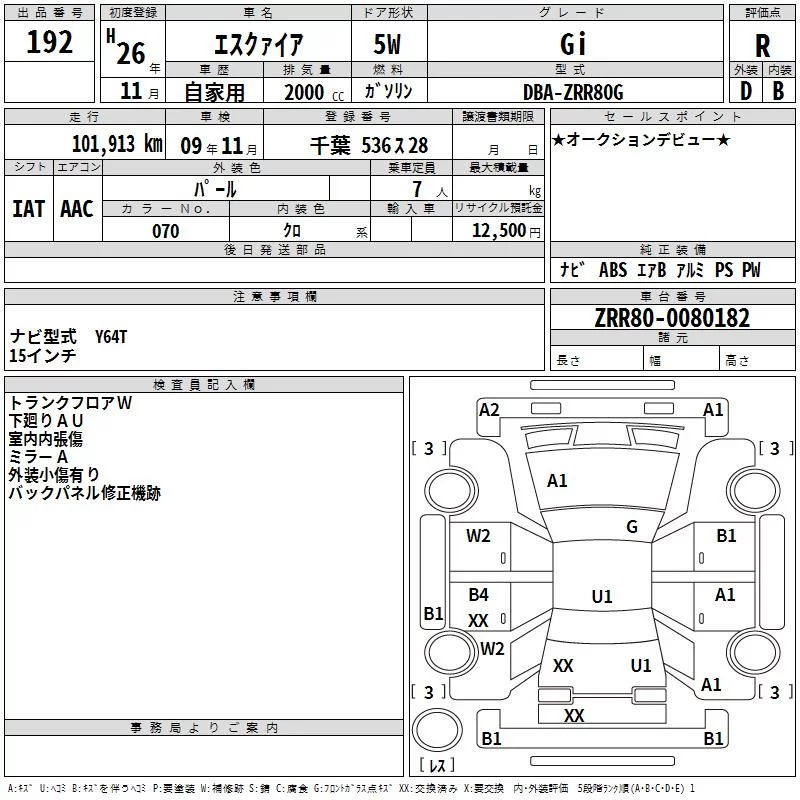Click the chassis number ZRR80-0080182
This screenshot has width=800, height=800.
[672, 318]
